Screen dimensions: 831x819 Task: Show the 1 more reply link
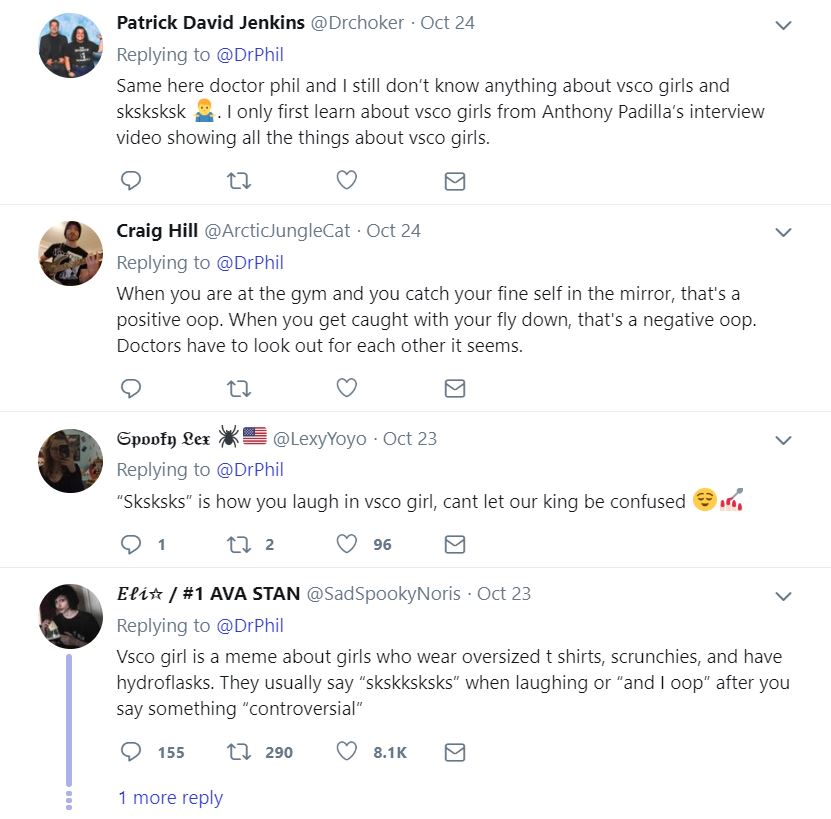tap(170, 797)
